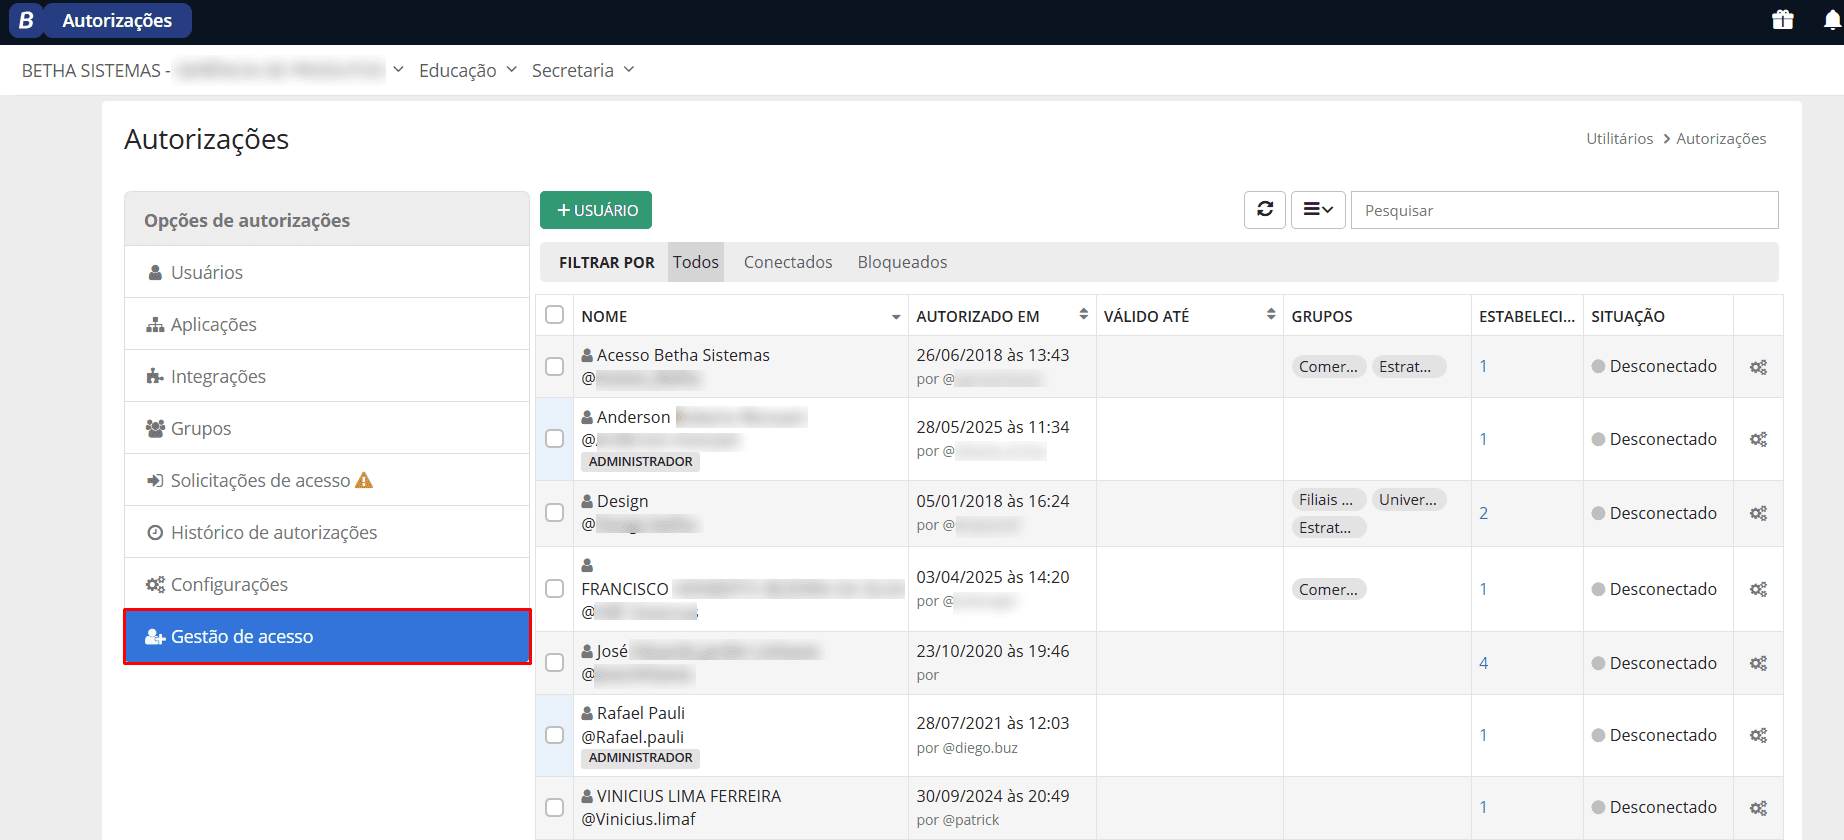Filter users by Conectados
The image size is (1844, 840).
click(788, 262)
